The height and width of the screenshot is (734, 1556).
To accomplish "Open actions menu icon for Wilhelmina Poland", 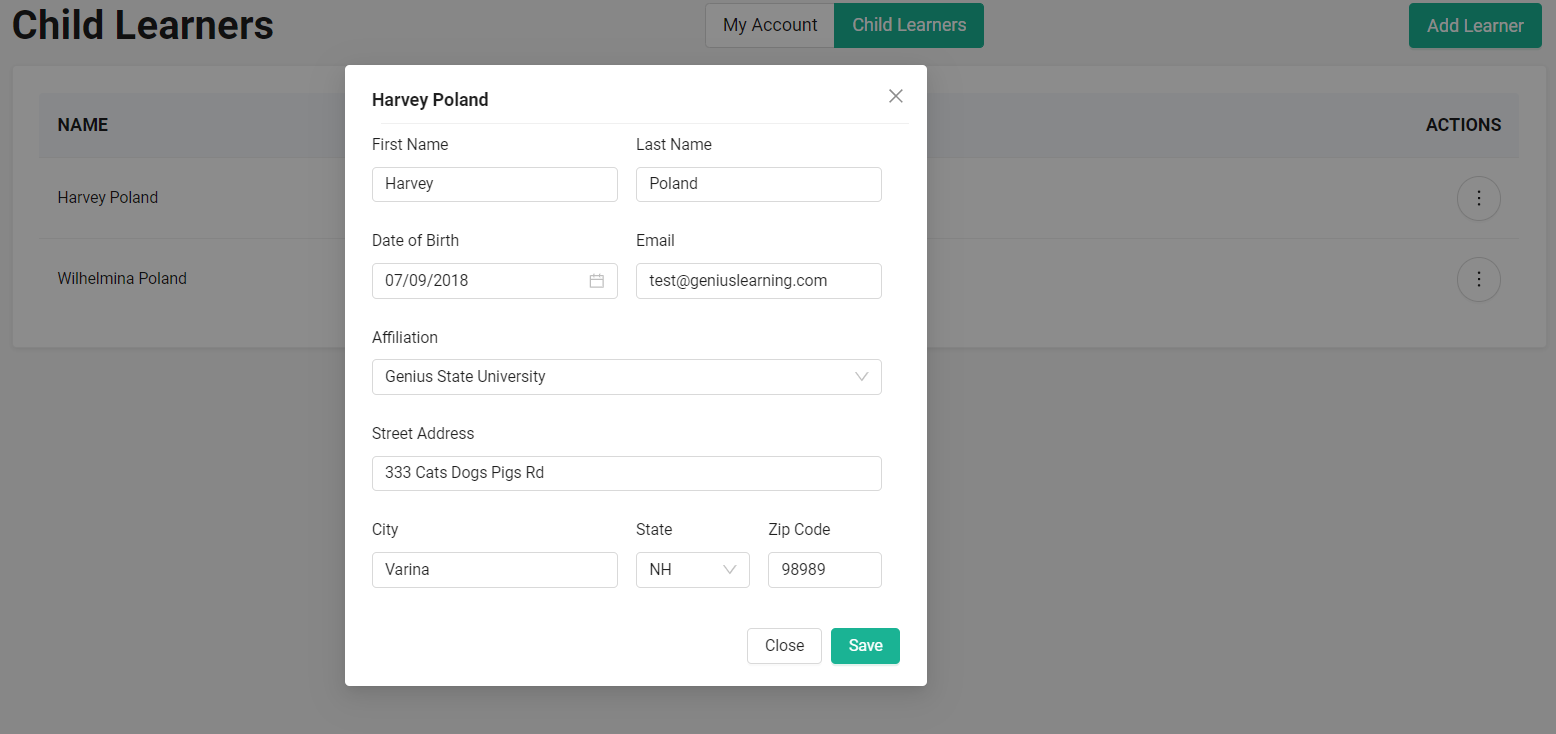I will point(1478,279).
